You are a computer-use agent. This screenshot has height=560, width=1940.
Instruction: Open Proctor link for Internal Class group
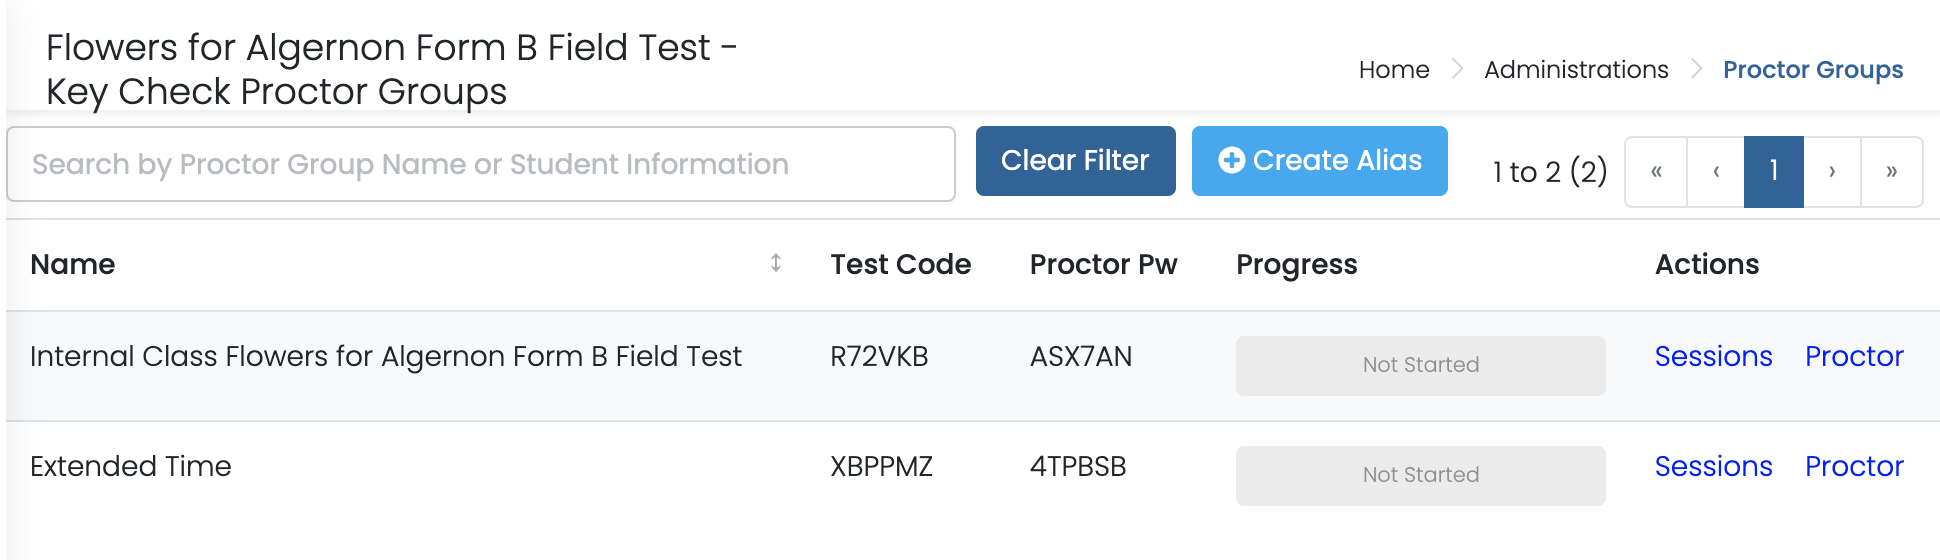(1854, 357)
